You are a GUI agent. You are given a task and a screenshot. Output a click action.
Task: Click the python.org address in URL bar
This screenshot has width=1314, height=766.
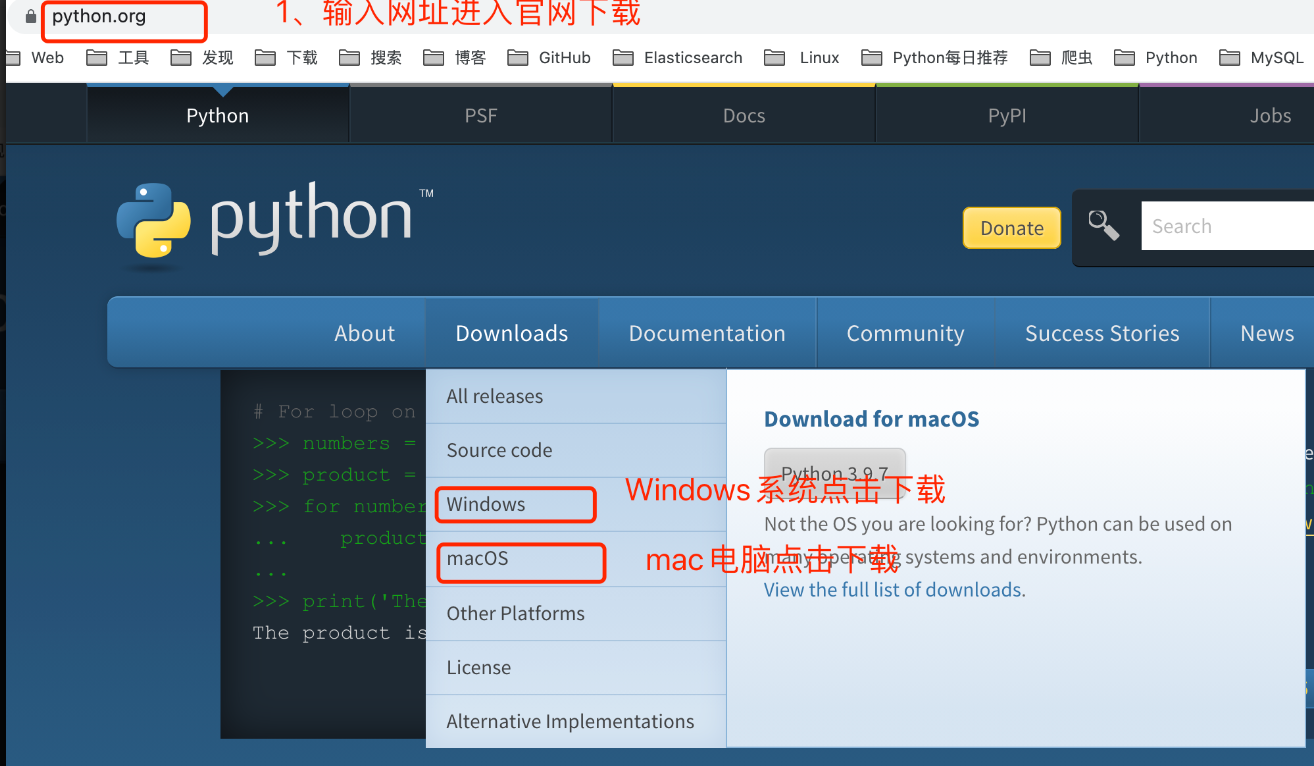coord(99,17)
